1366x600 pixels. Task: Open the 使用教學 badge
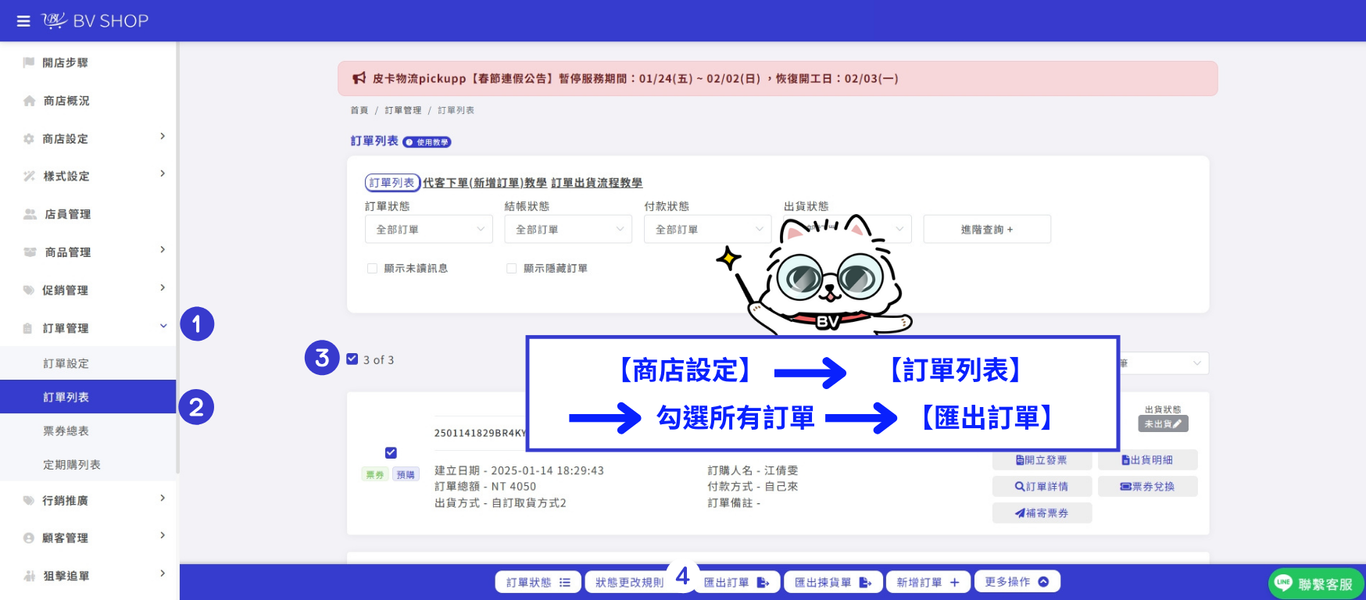[427, 142]
